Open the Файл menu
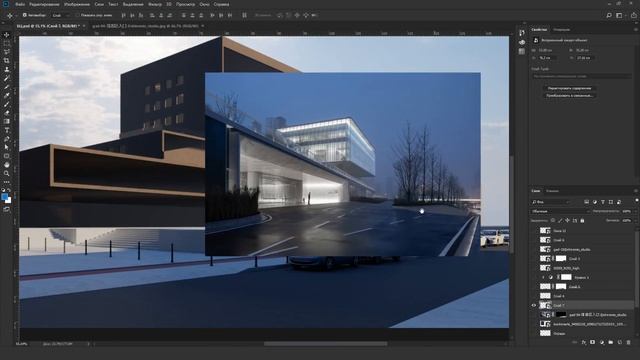 [x=20, y=4]
